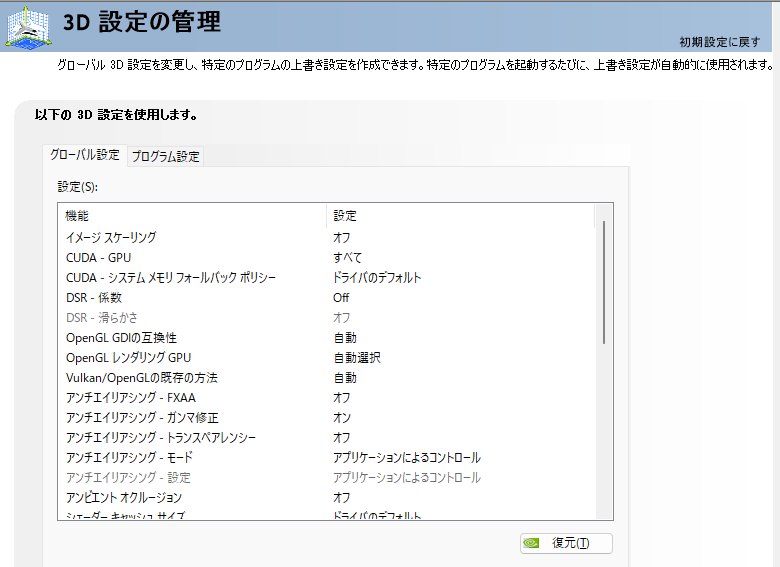Screen dimensions: 780x567
Task: Click オフ value for アンチエイリアシング - FXAA
Action: 342,397
